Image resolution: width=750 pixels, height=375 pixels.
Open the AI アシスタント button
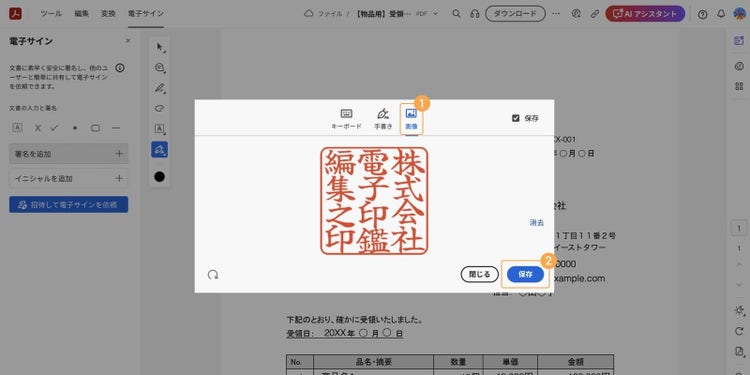click(x=645, y=14)
